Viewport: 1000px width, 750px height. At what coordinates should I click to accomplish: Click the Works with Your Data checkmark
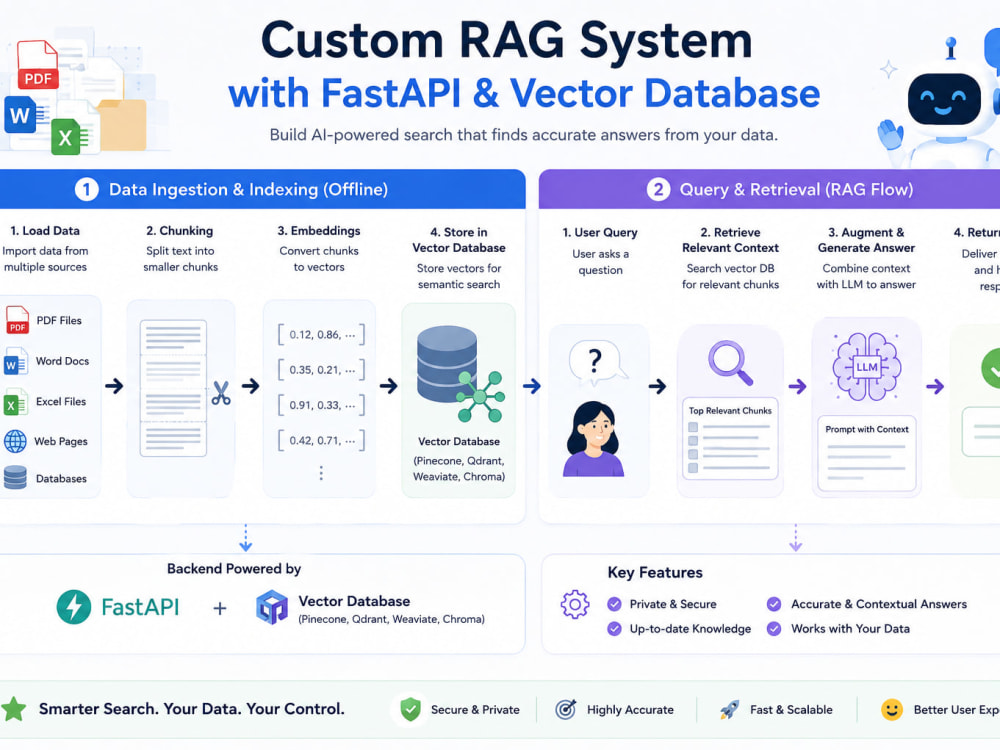click(774, 629)
